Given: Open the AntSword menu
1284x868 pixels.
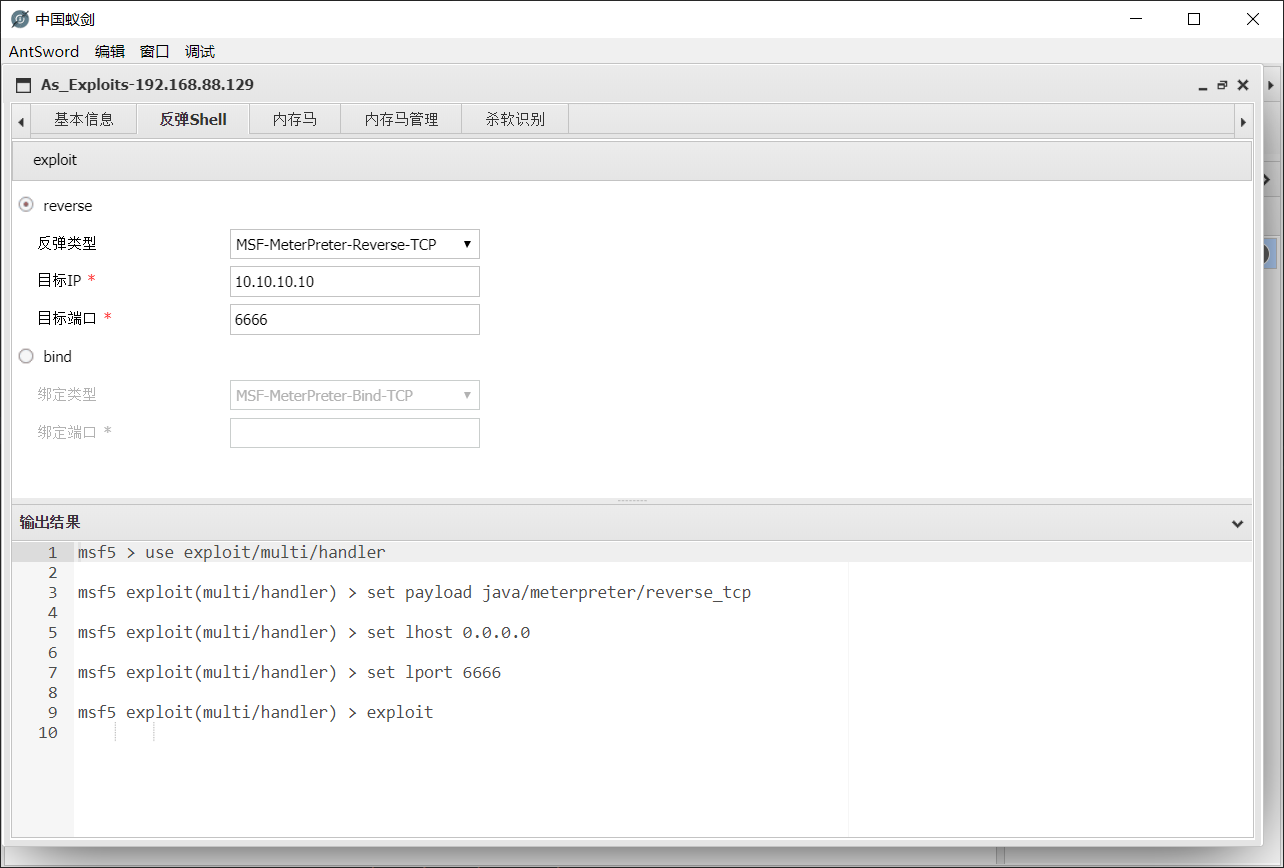Looking at the screenshot, I should [44, 52].
